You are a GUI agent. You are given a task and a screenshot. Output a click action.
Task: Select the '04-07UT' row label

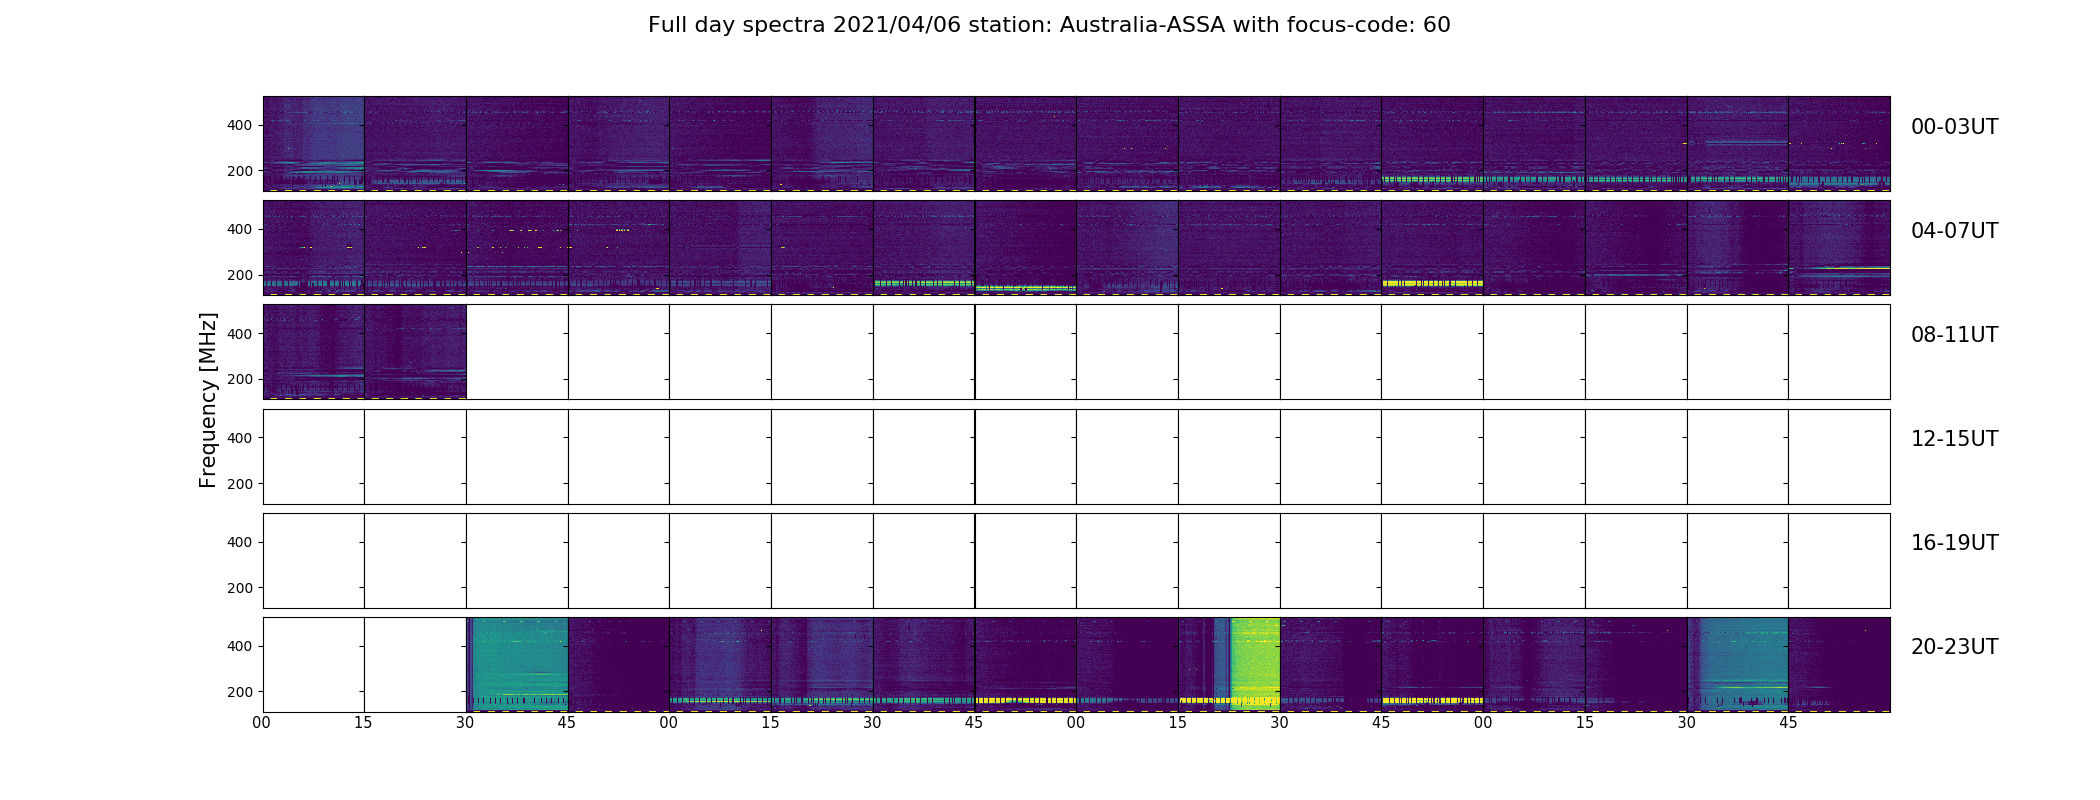[x=1954, y=231]
